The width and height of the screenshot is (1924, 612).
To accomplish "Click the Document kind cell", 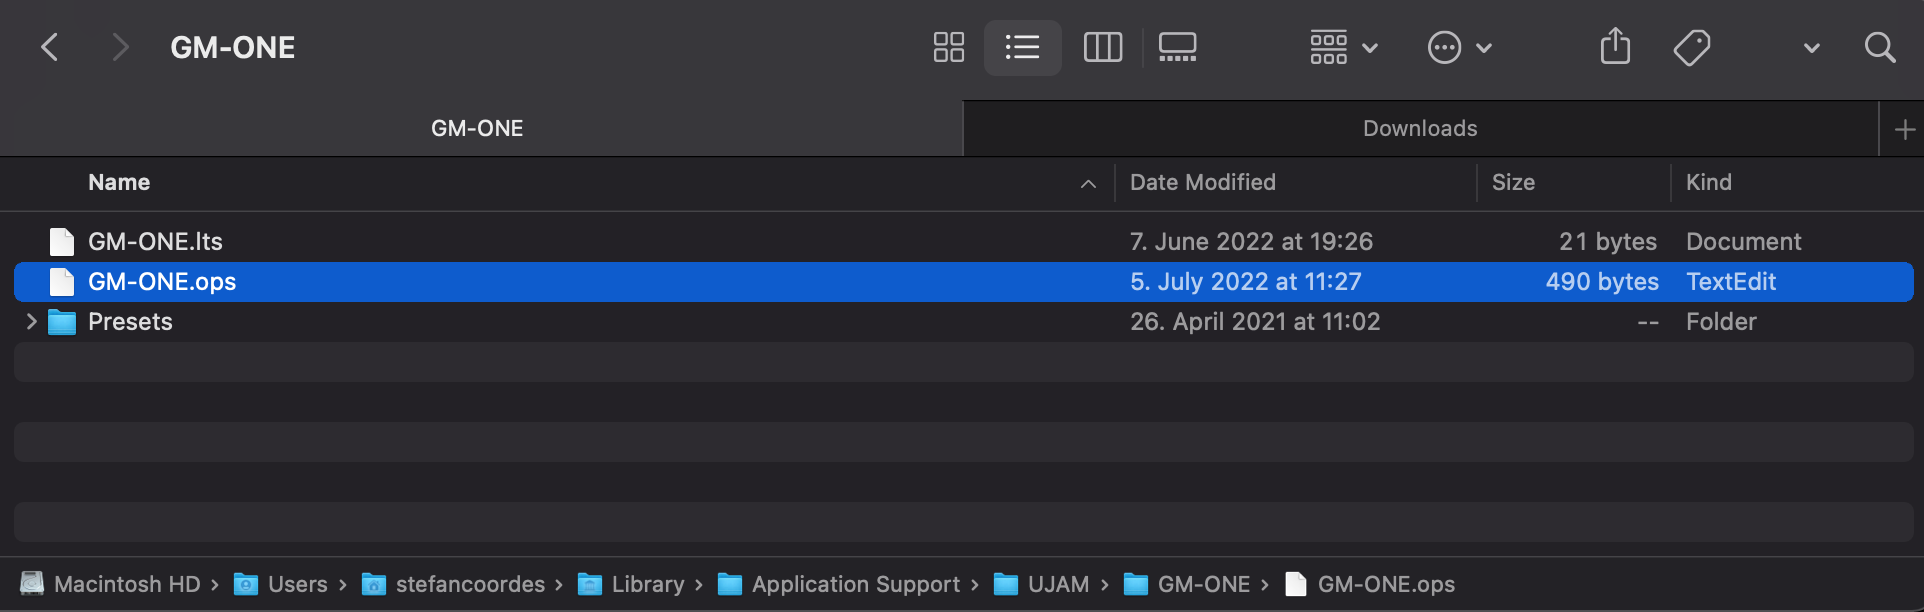I will pyautogui.click(x=1743, y=241).
